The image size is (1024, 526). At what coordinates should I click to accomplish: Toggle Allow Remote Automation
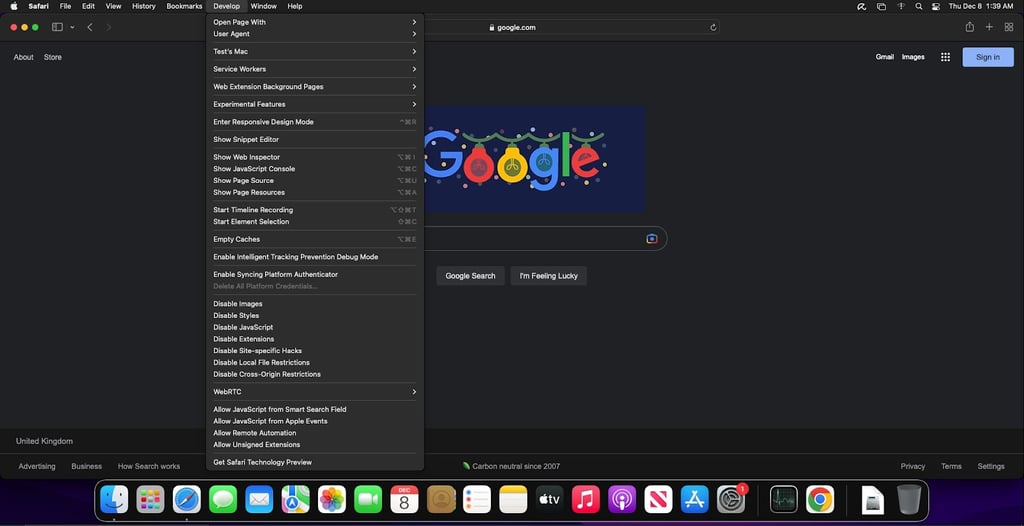315,433
